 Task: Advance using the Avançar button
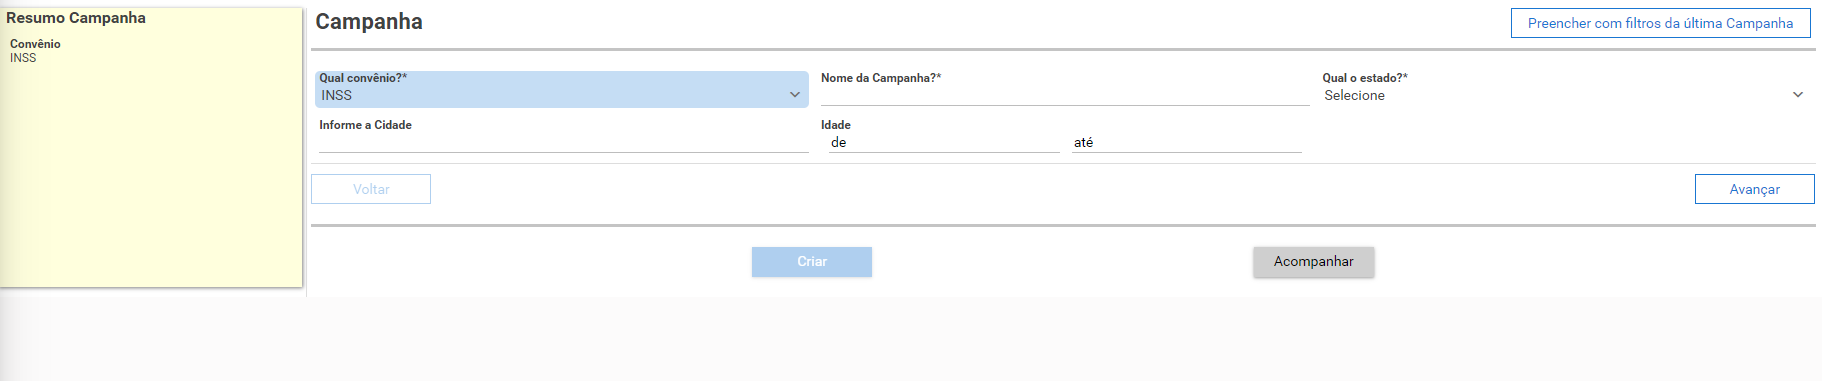point(1754,189)
